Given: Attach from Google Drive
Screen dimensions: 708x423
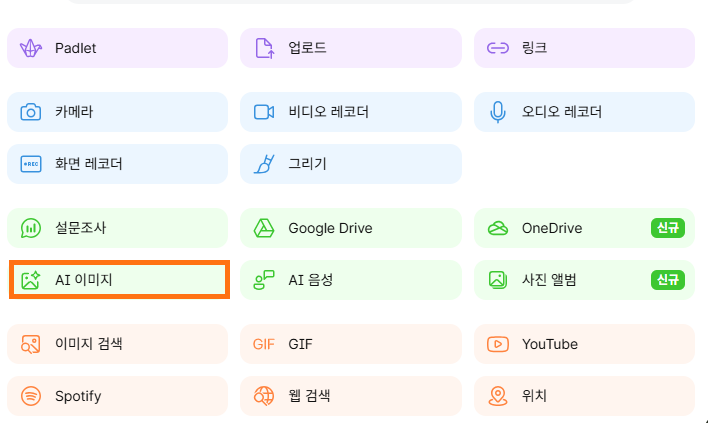Looking at the screenshot, I should coord(351,228).
